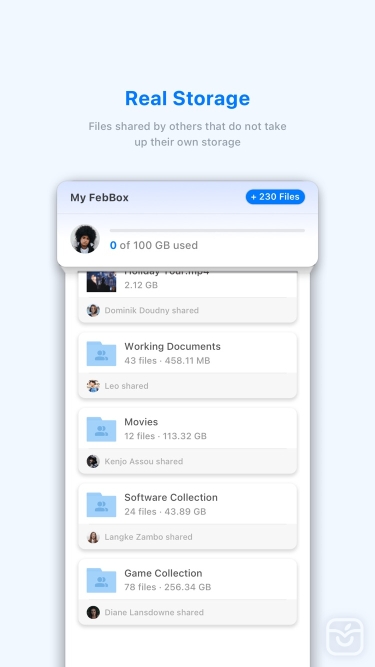Click 'Diane Lansdowne shared' label

click(x=154, y=613)
